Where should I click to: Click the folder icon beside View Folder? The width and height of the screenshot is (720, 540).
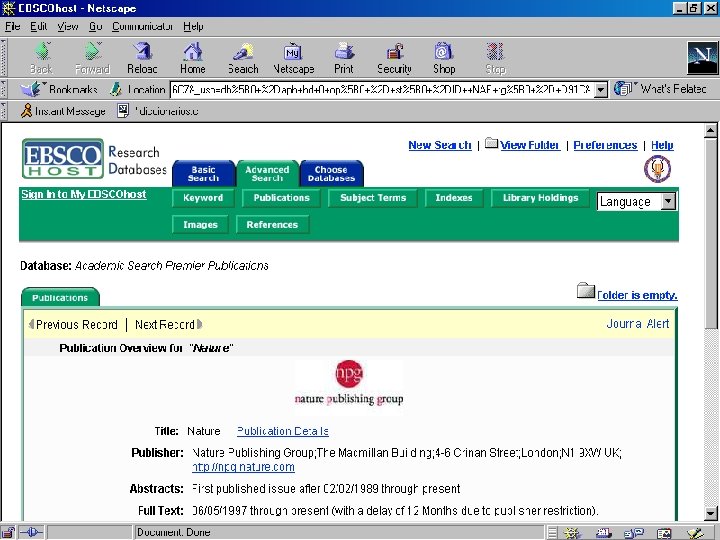(x=491, y=143)
